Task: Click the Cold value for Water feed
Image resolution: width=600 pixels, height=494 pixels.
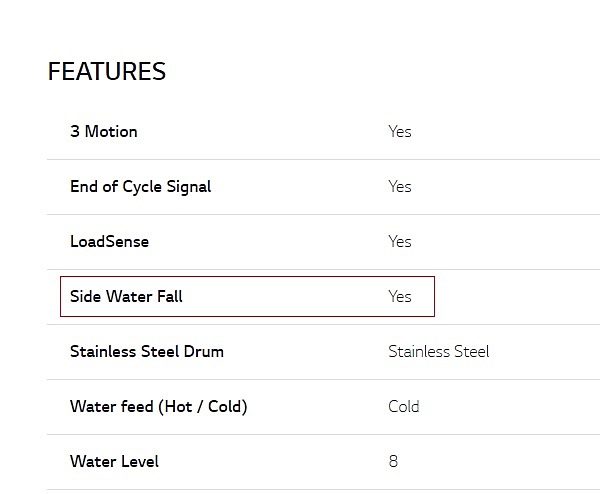Action: [x=404, y=407]
